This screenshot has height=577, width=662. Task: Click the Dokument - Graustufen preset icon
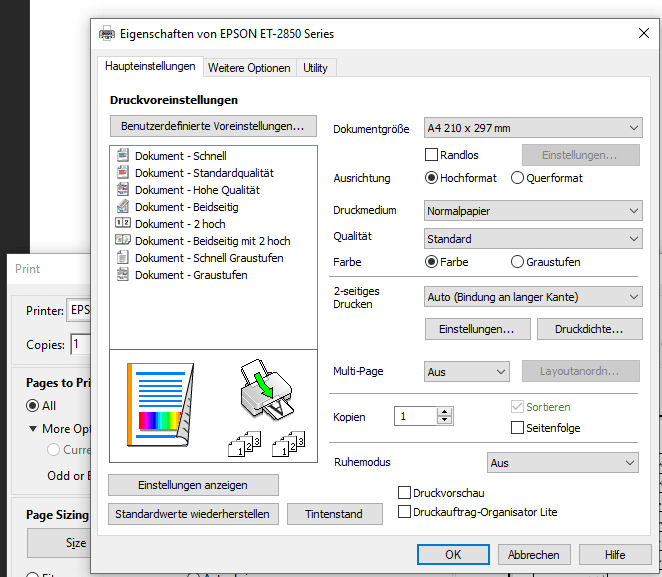tap(122, 274)
